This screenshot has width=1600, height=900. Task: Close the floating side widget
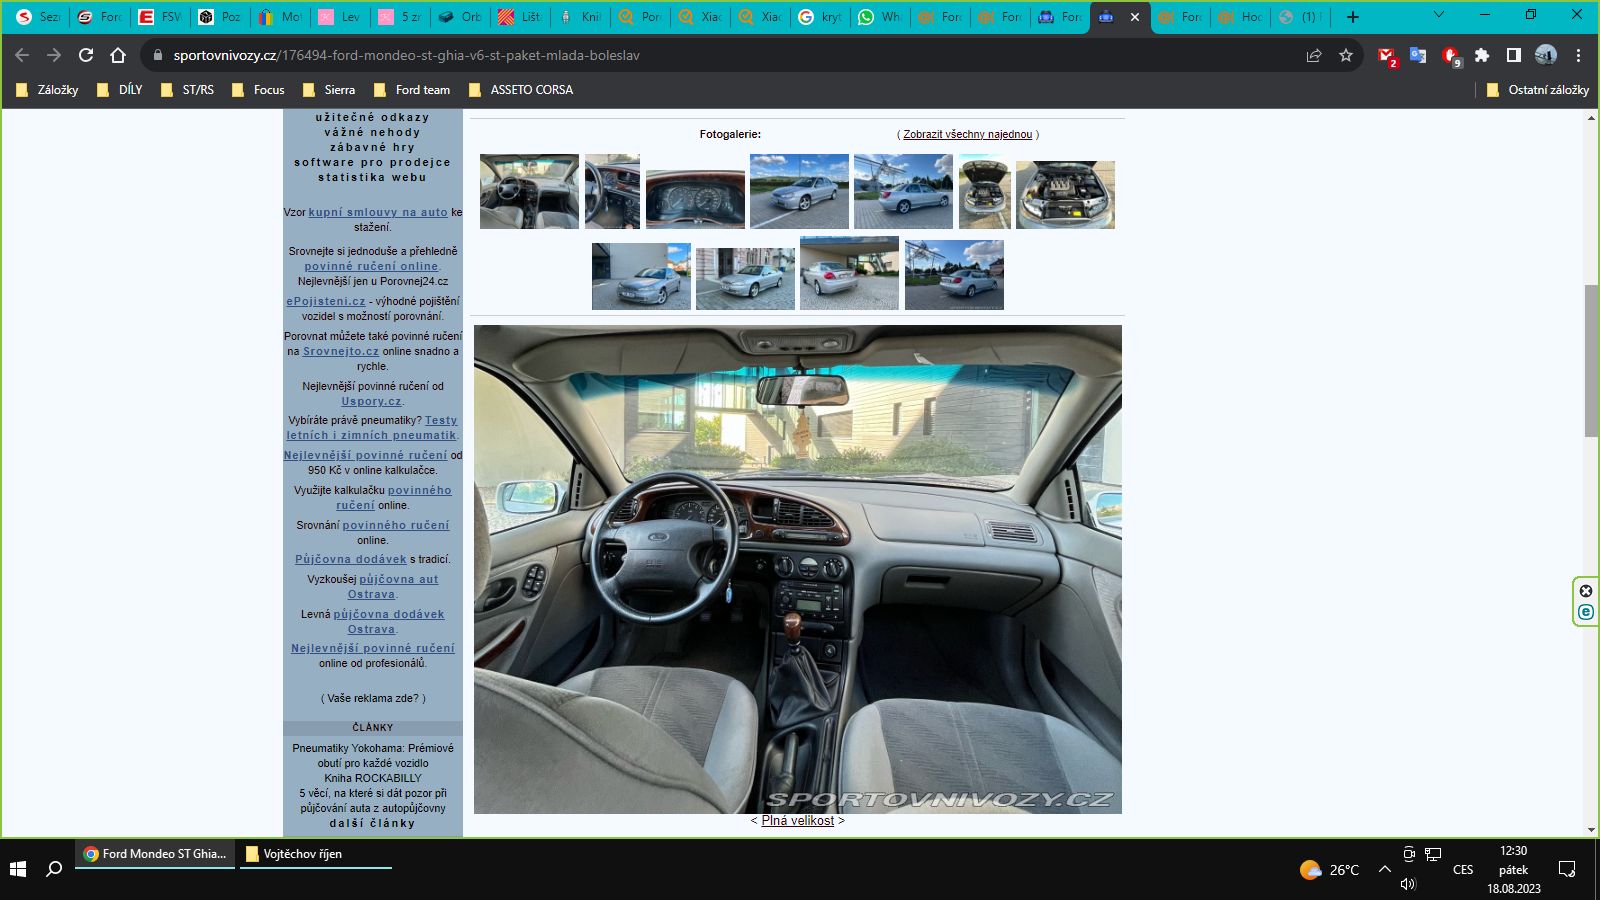(x=1586, y=591)
